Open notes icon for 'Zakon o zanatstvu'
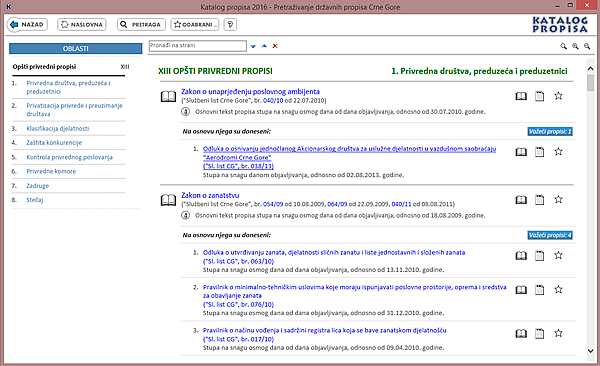 pos(540,200)
